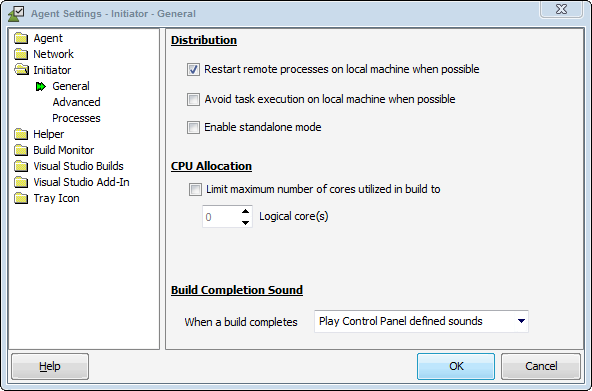Open the Build Monitor folder icon
Screen dimensions: 592x391
[x=21, y=150]
